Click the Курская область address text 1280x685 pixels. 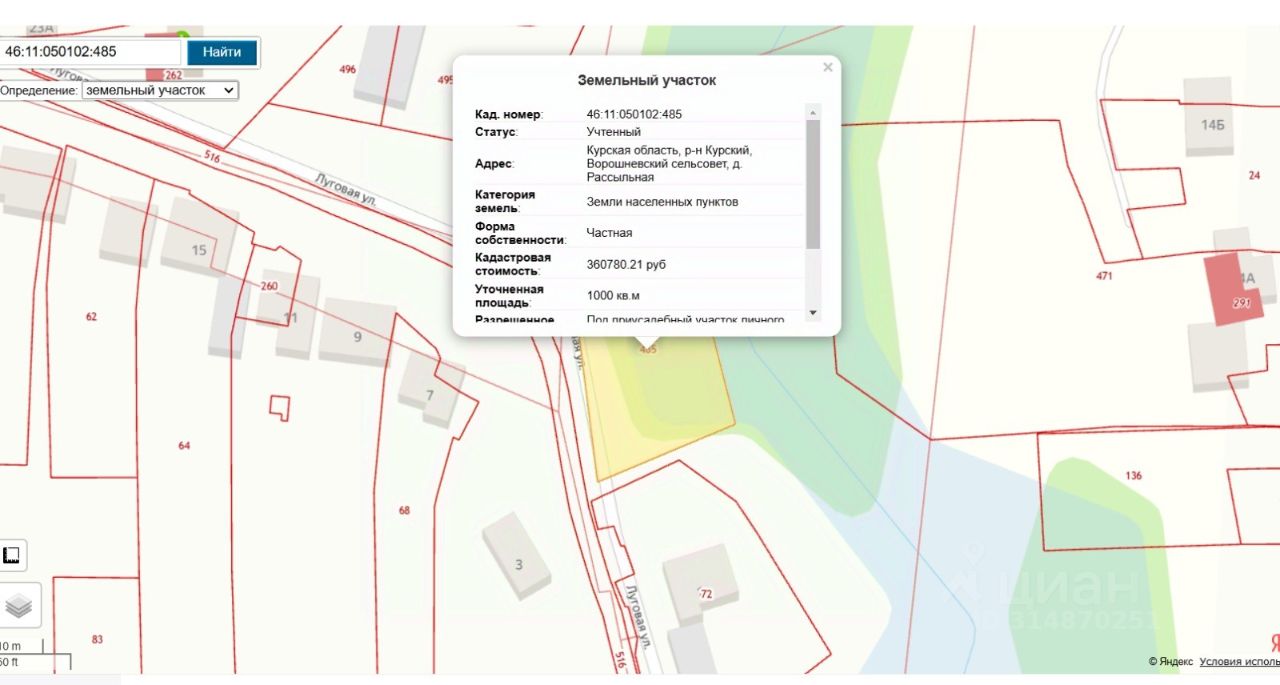669,164
